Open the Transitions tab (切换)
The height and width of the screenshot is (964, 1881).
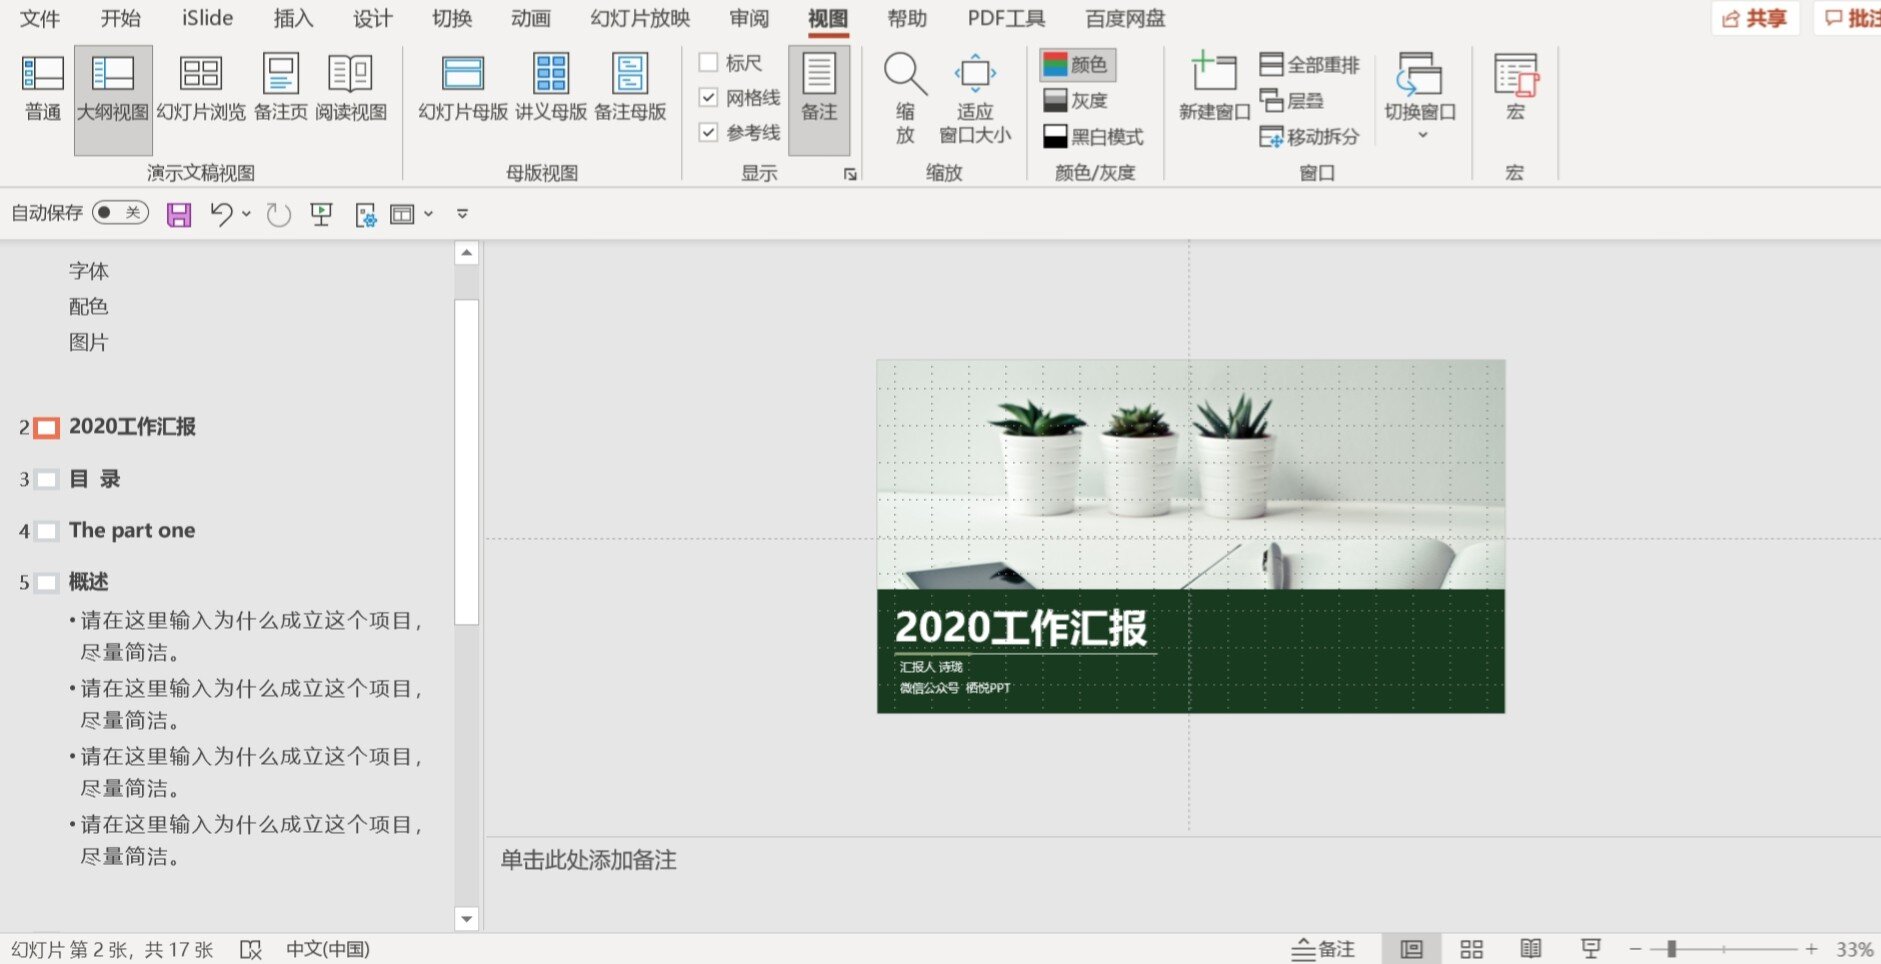pyautogui.click(x=452, y=18)
